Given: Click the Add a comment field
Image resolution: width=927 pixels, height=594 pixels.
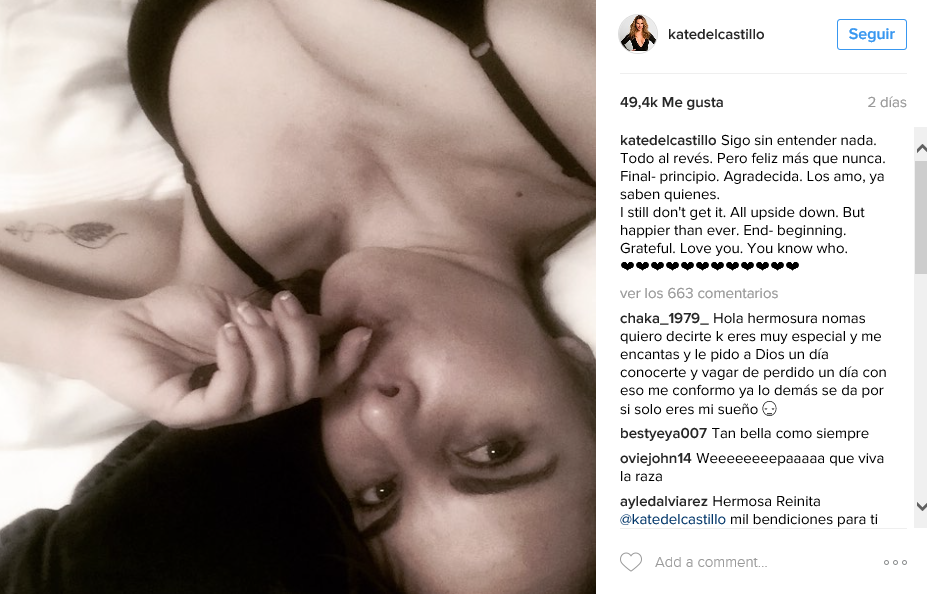Looking at the screenshot, I should [763, 562].
